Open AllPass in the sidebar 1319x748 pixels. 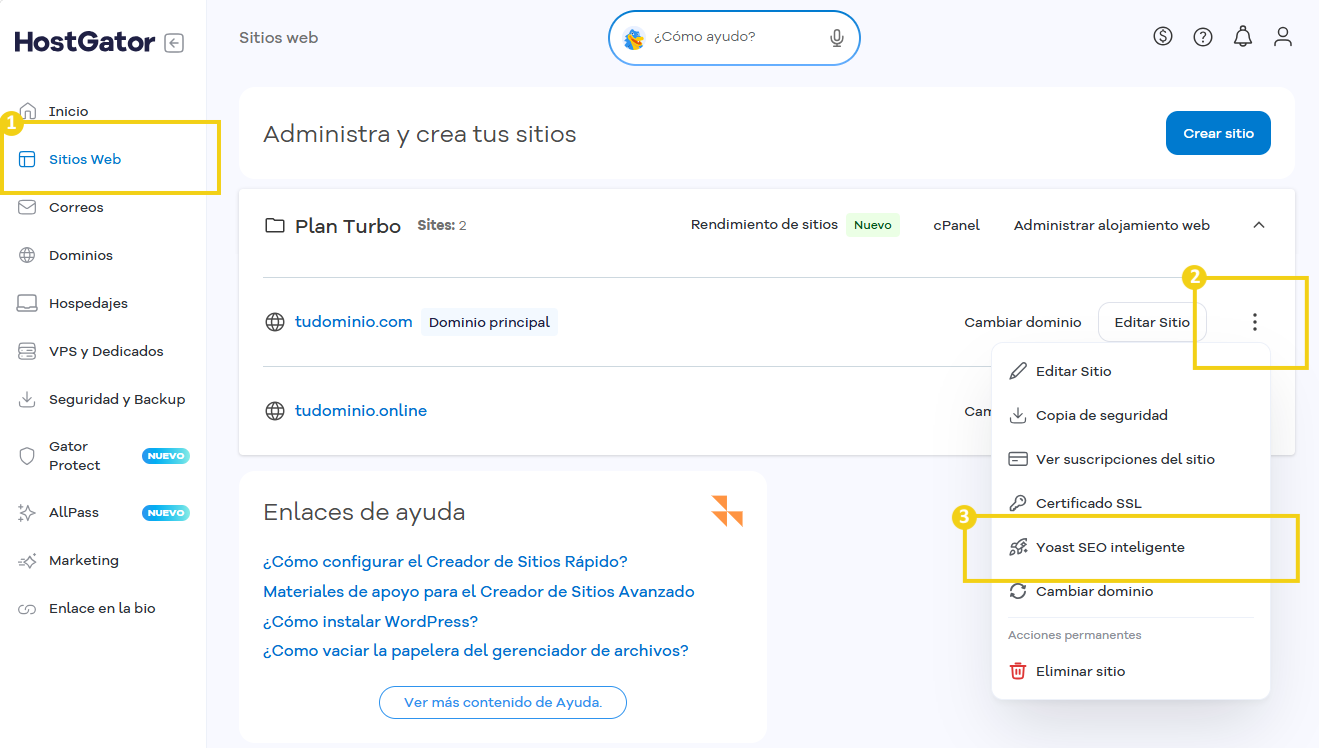coord(74,512)
